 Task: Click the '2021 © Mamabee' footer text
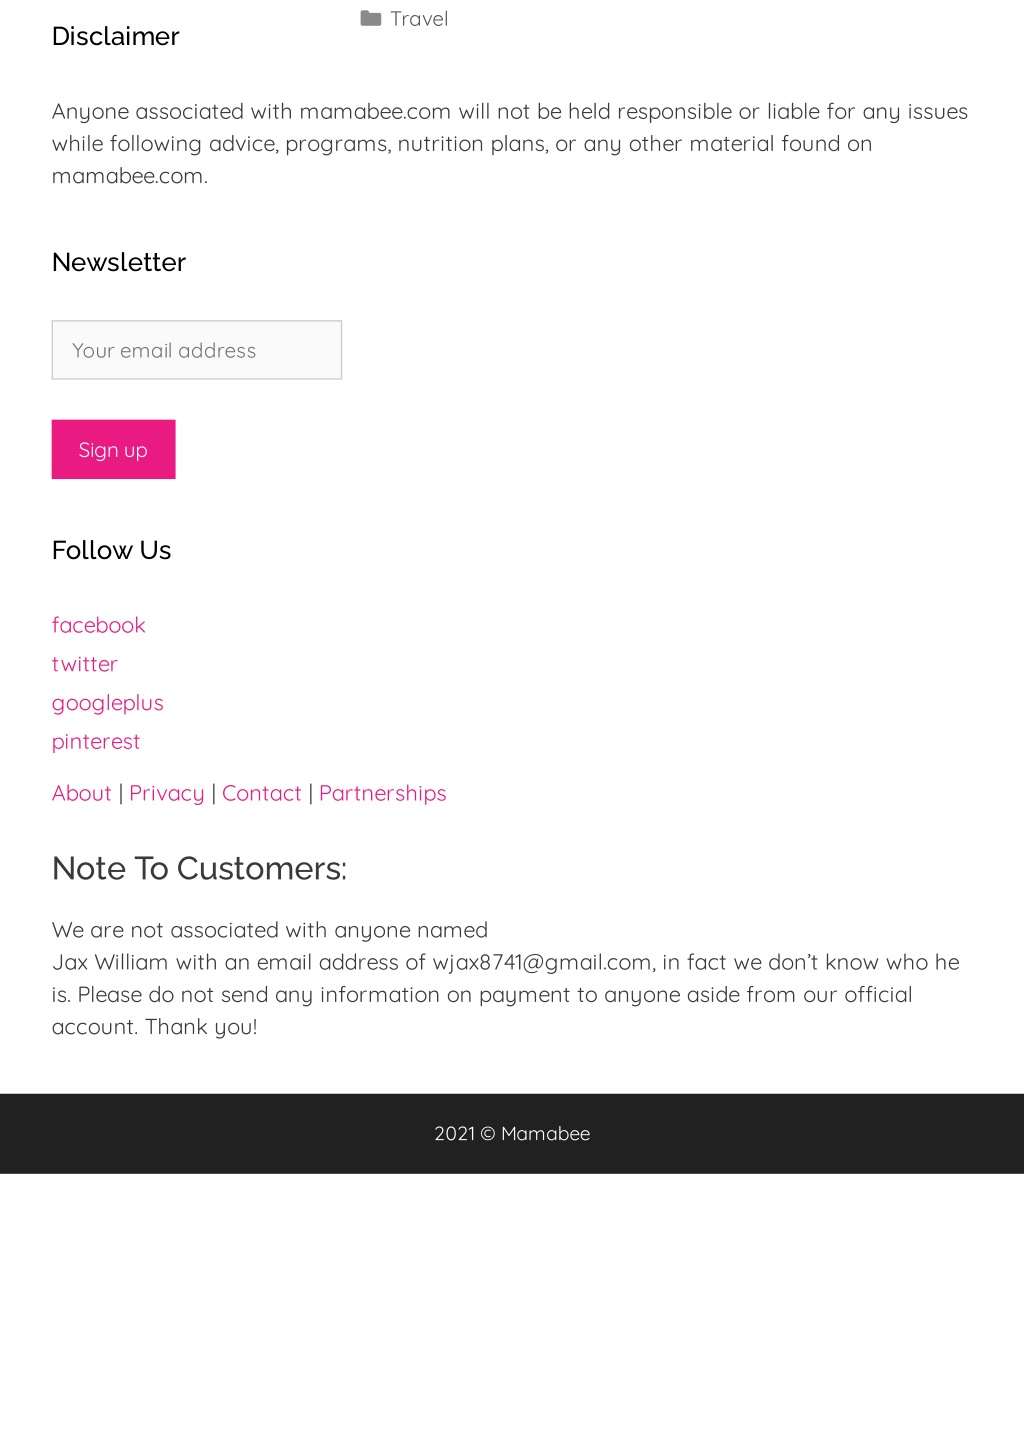(x=512, y=1133)
